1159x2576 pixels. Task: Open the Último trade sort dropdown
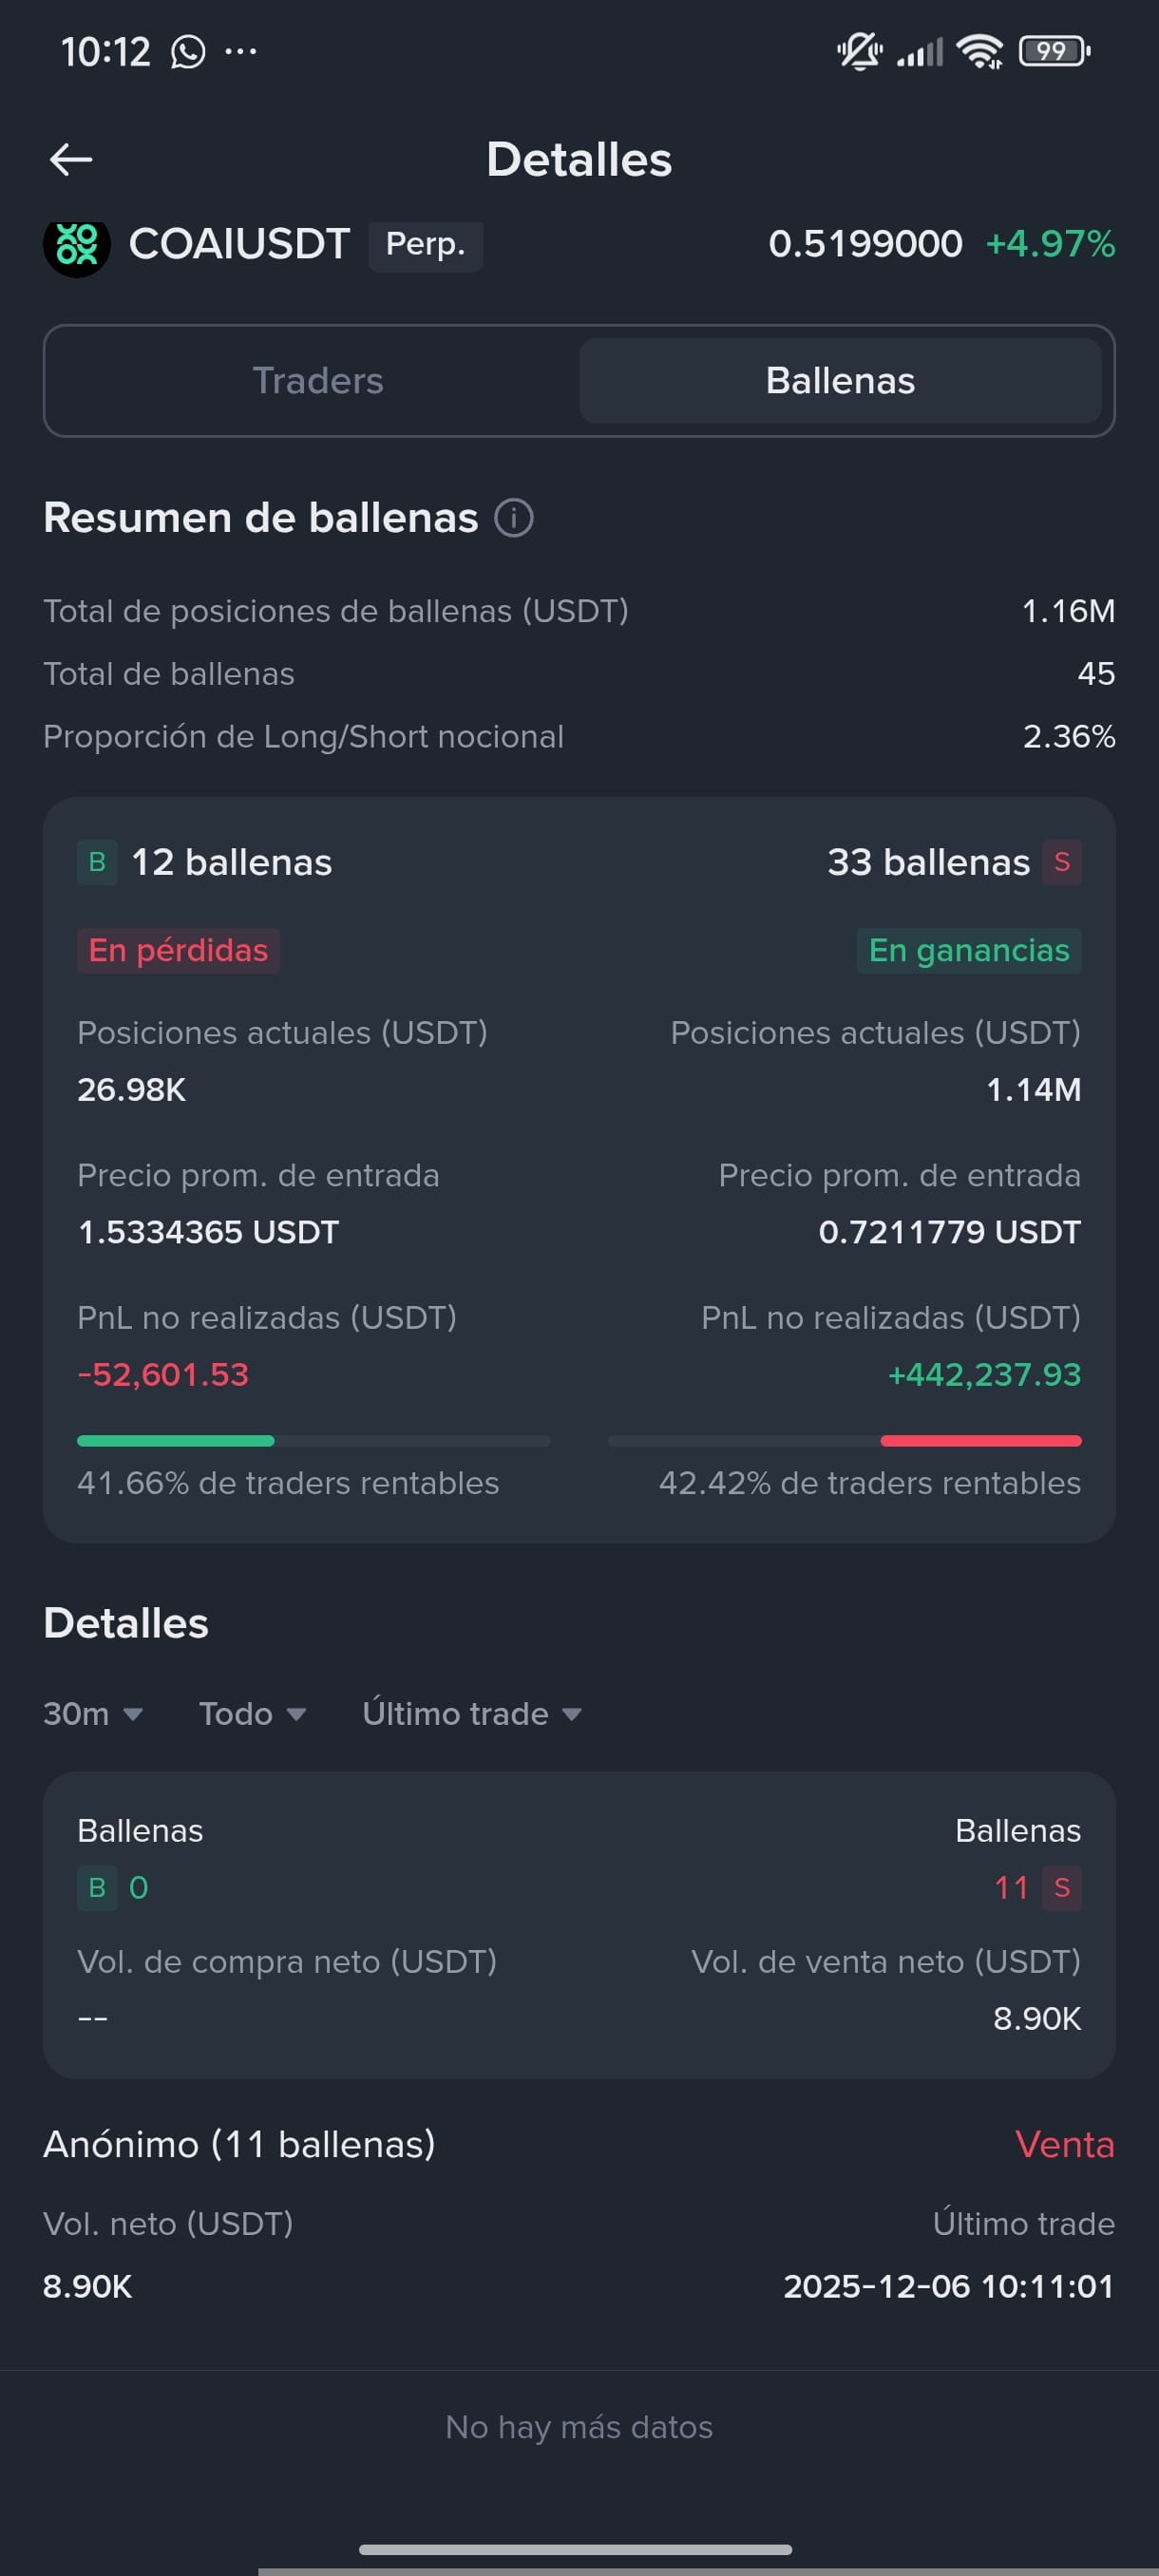tap(472, 1713)
